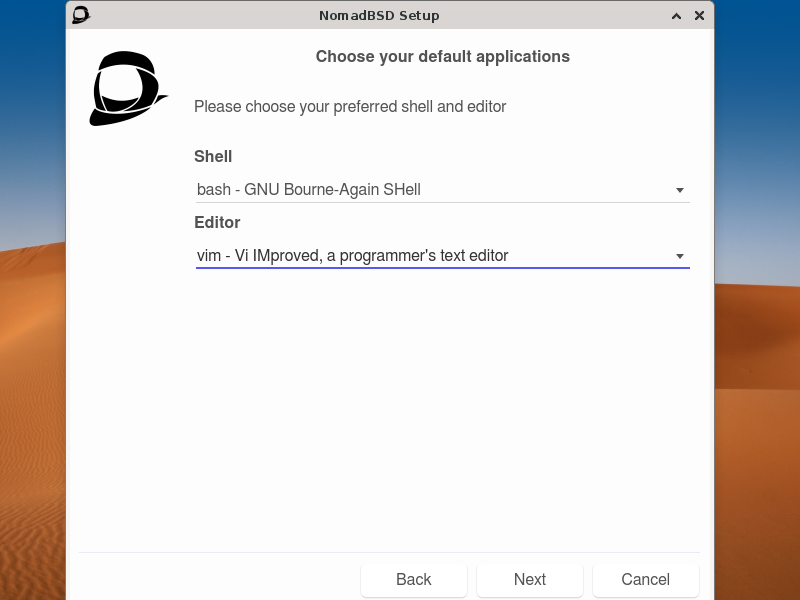800x600 pixels.
Task: Click the NomadBSD icon in the titlebar
Action: (x=80, y=15)
